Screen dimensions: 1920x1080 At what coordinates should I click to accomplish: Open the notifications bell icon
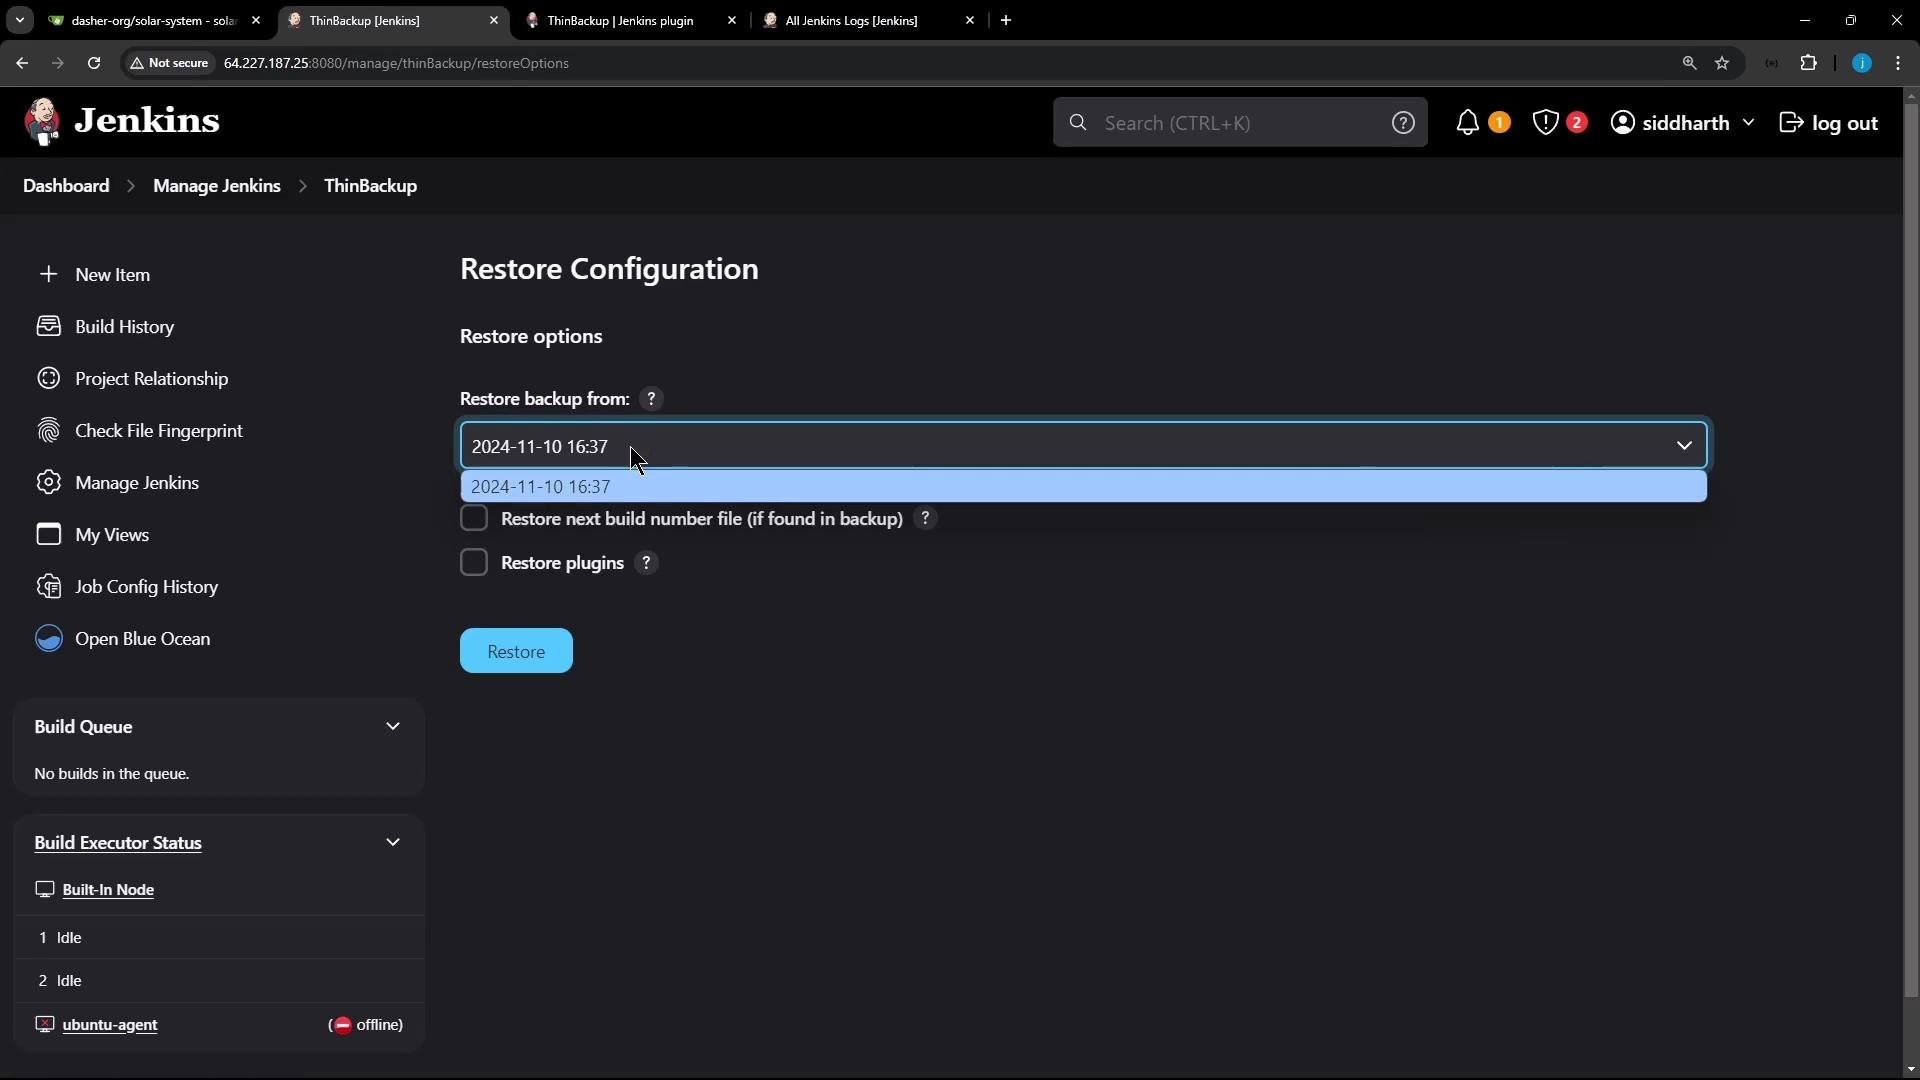[1467, 122]
